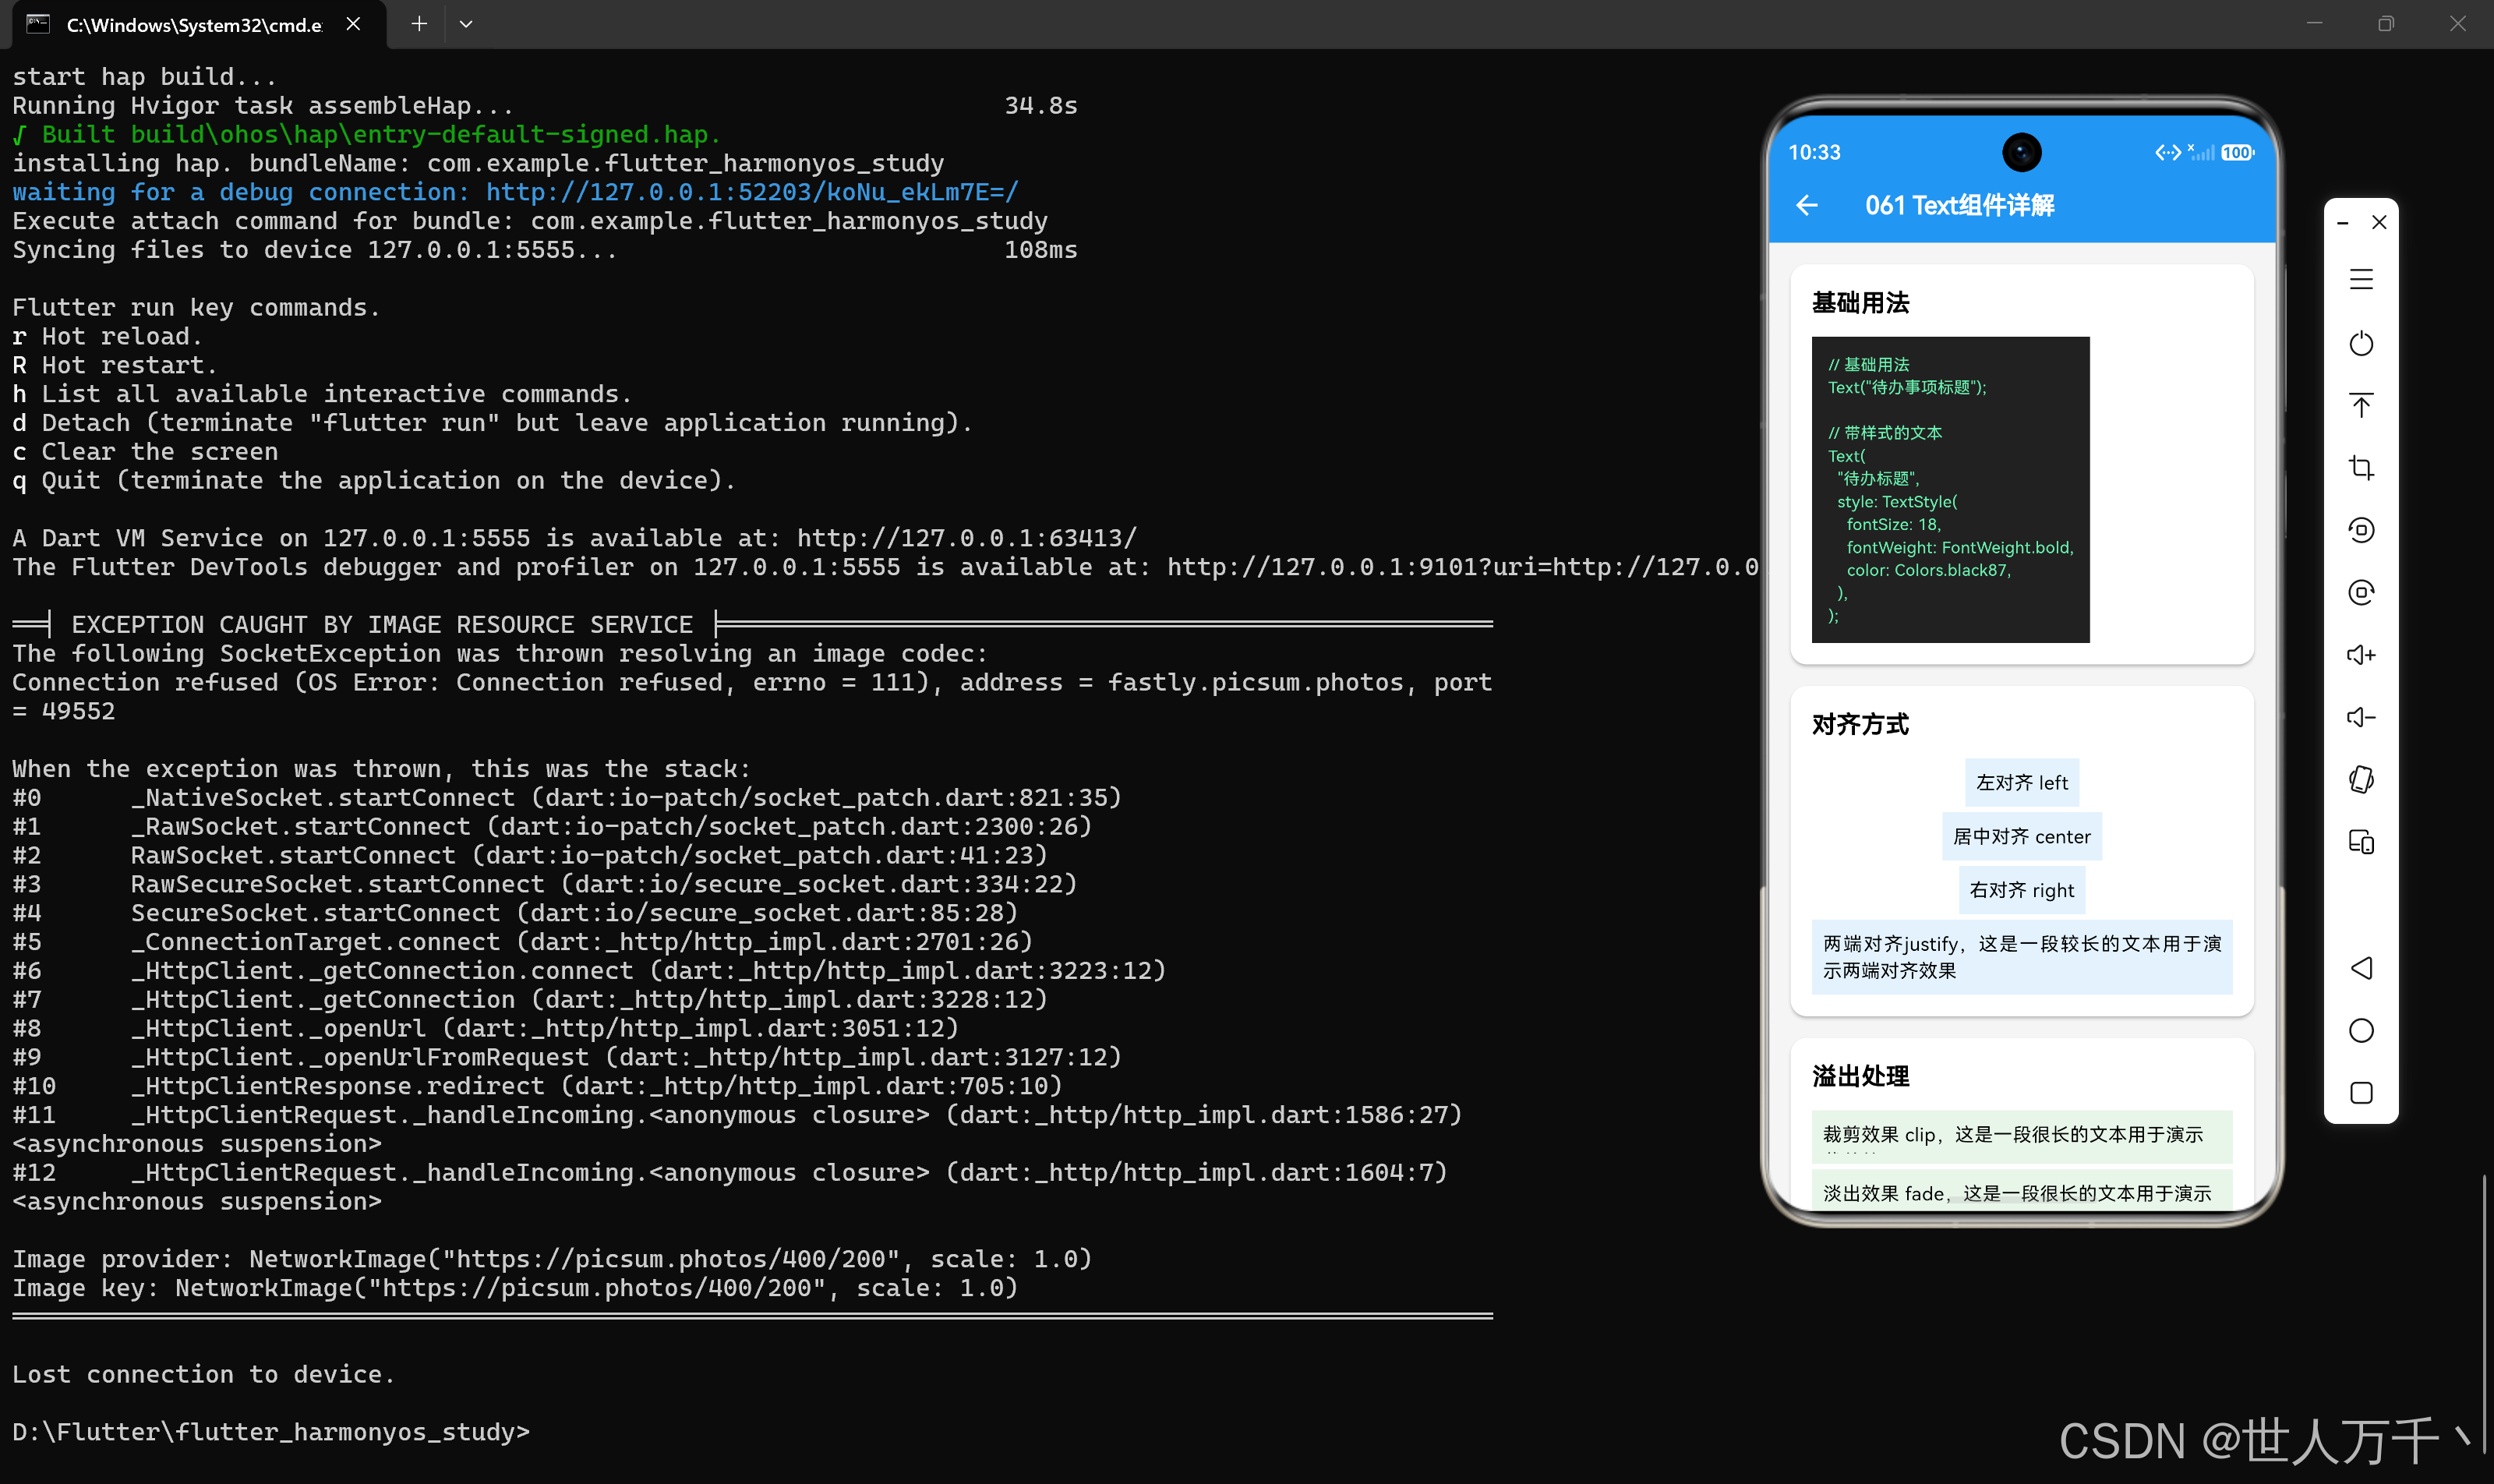Screen dimensions: 2494x1484
Task: Tap the emulator triangle back navigation button
Action: 2361,968
